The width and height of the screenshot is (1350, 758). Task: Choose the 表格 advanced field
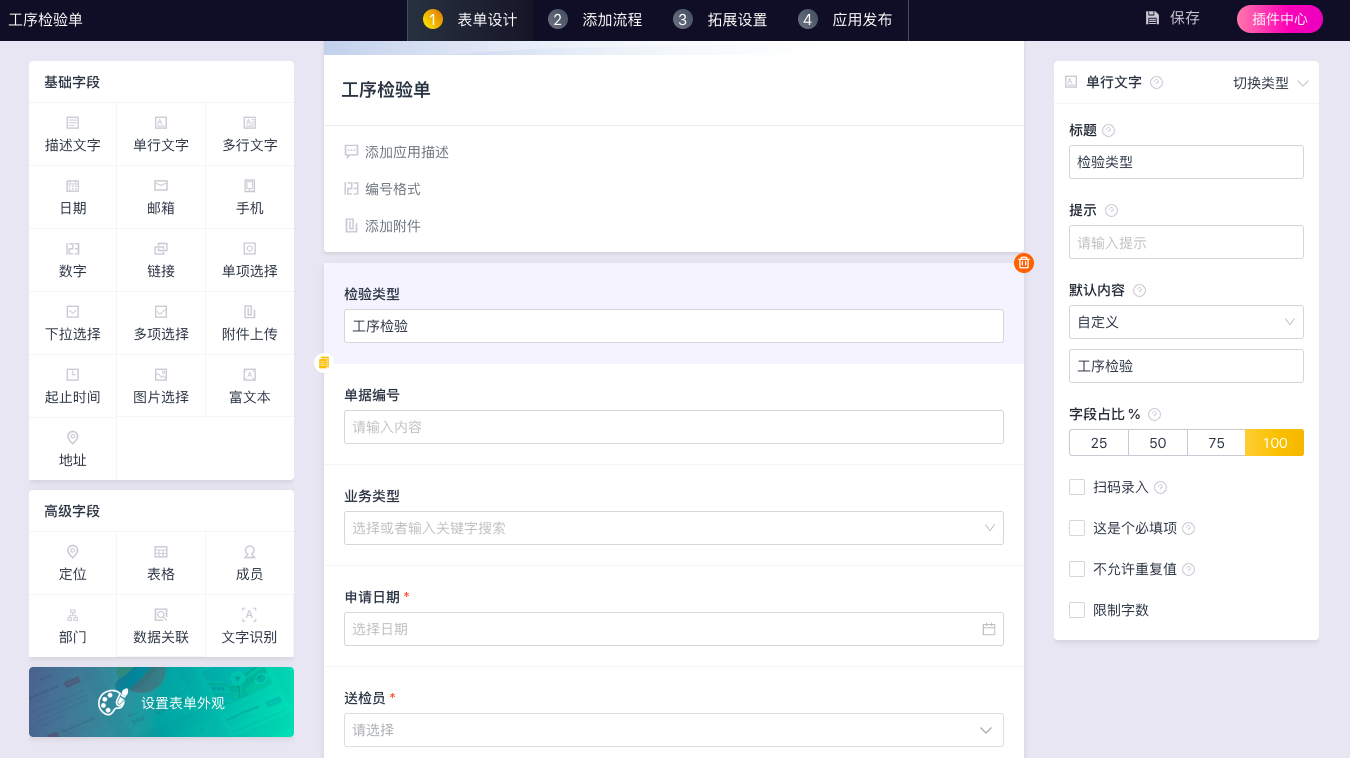pos(161,563)
